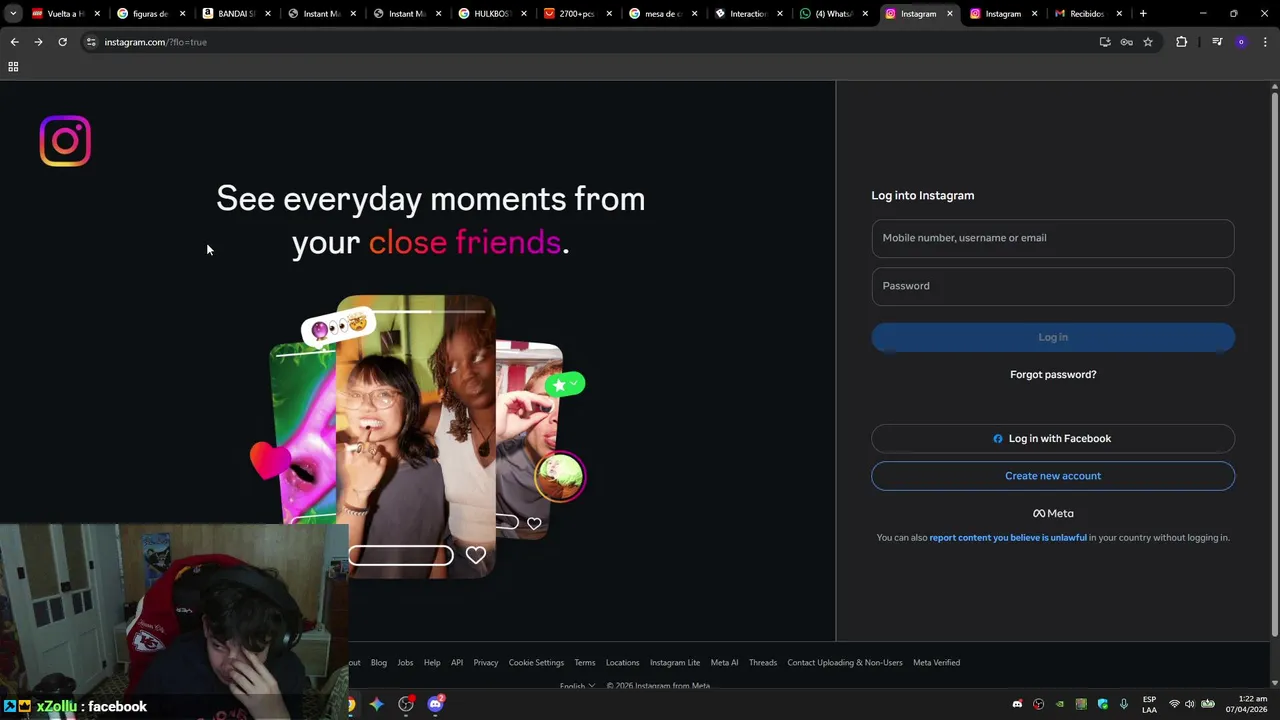Go forward in browser history

tap(38, 42)
